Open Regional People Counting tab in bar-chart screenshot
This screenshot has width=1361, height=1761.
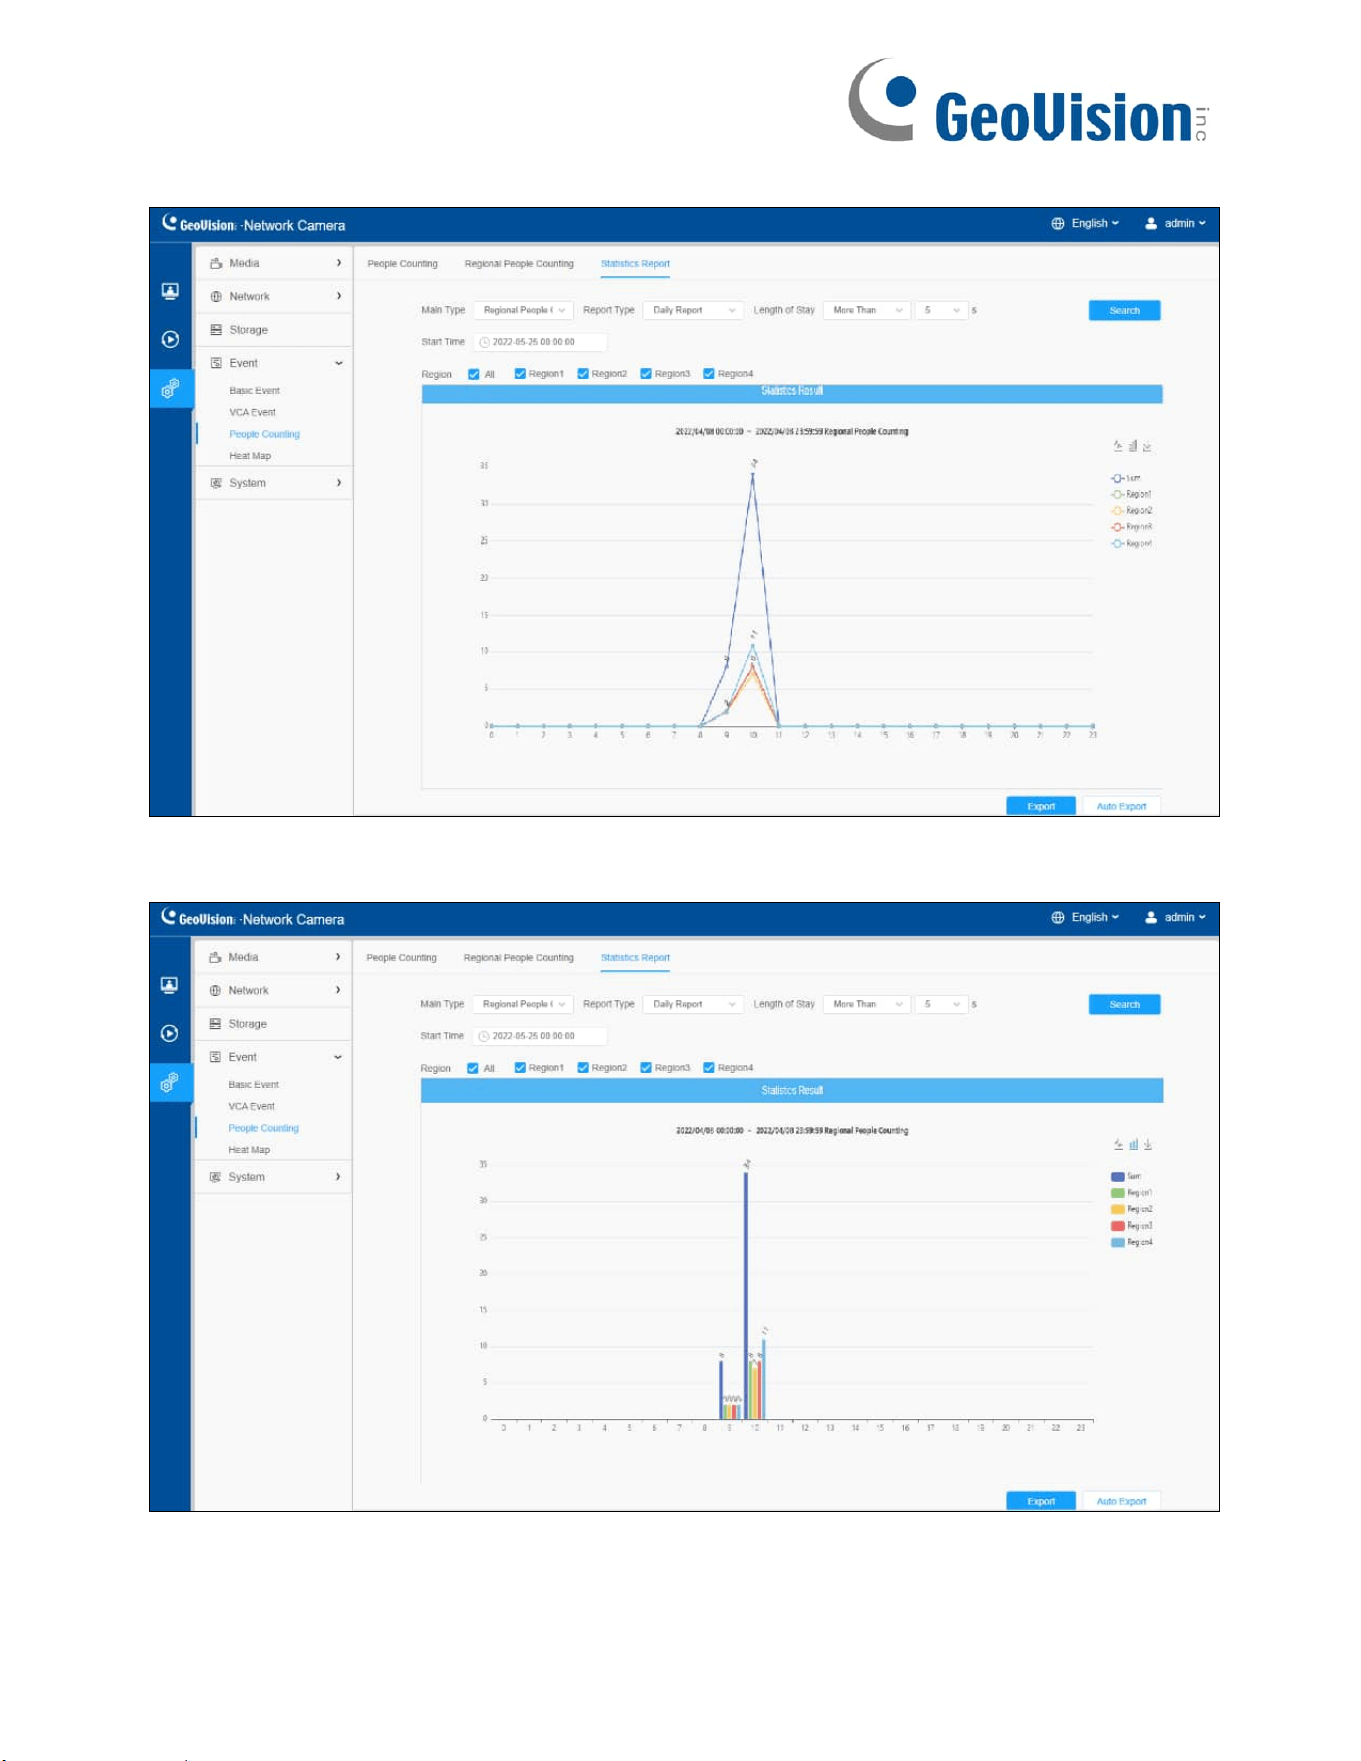[x=519, y=958]
